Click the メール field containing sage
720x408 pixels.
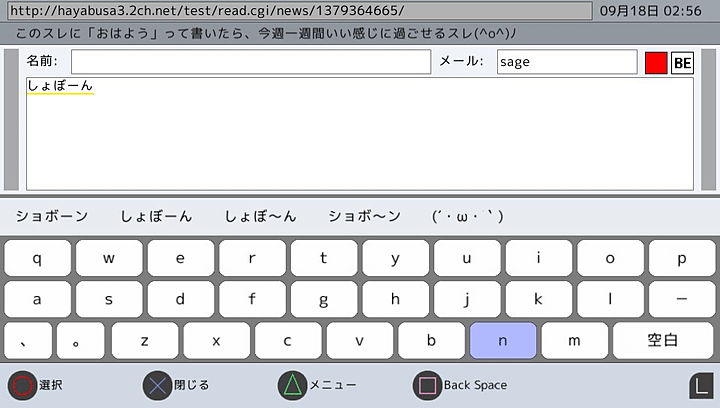point(566,62)
